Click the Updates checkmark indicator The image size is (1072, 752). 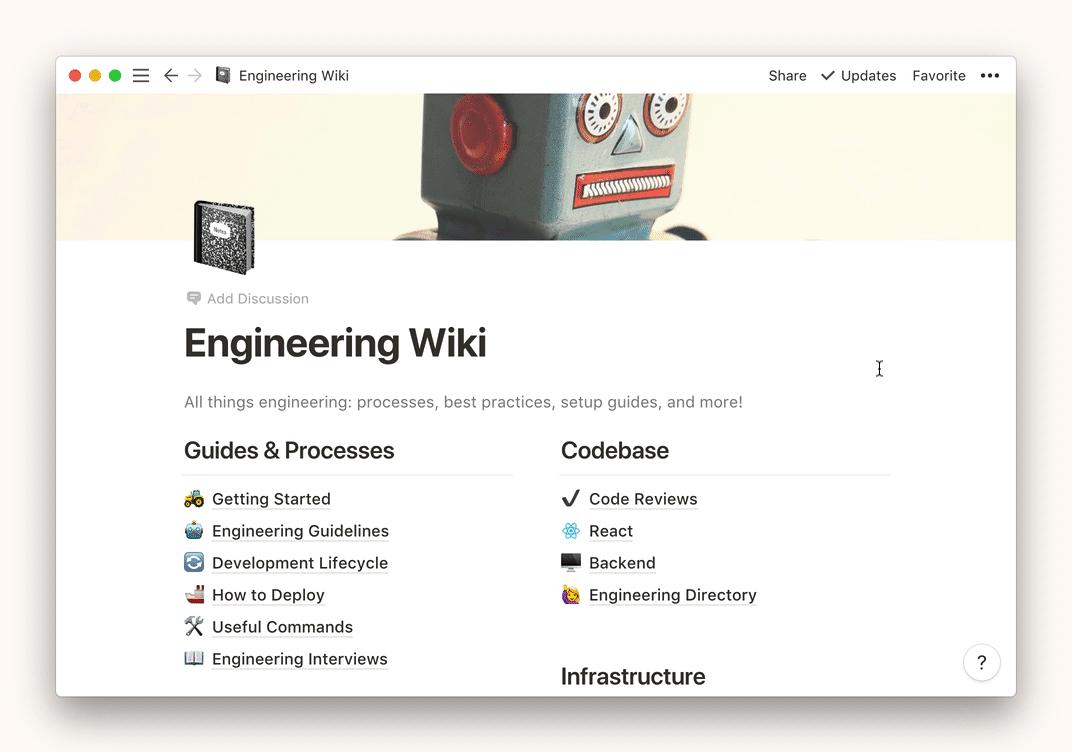[x=858, y=75]
